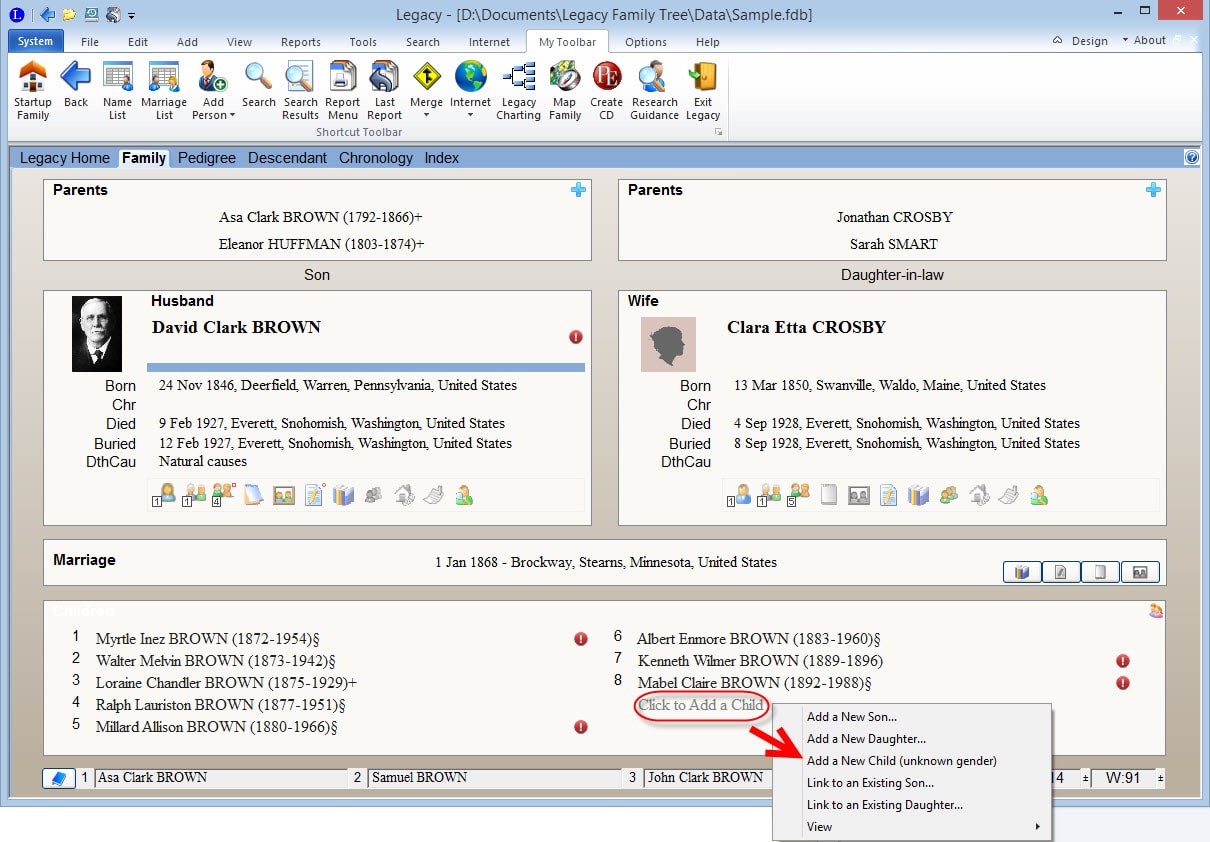This screenshot has width=1210, height=842.
Task: Select father Asa Clark BROWN (1792-1866)
Action: click(x=320, y=217)
